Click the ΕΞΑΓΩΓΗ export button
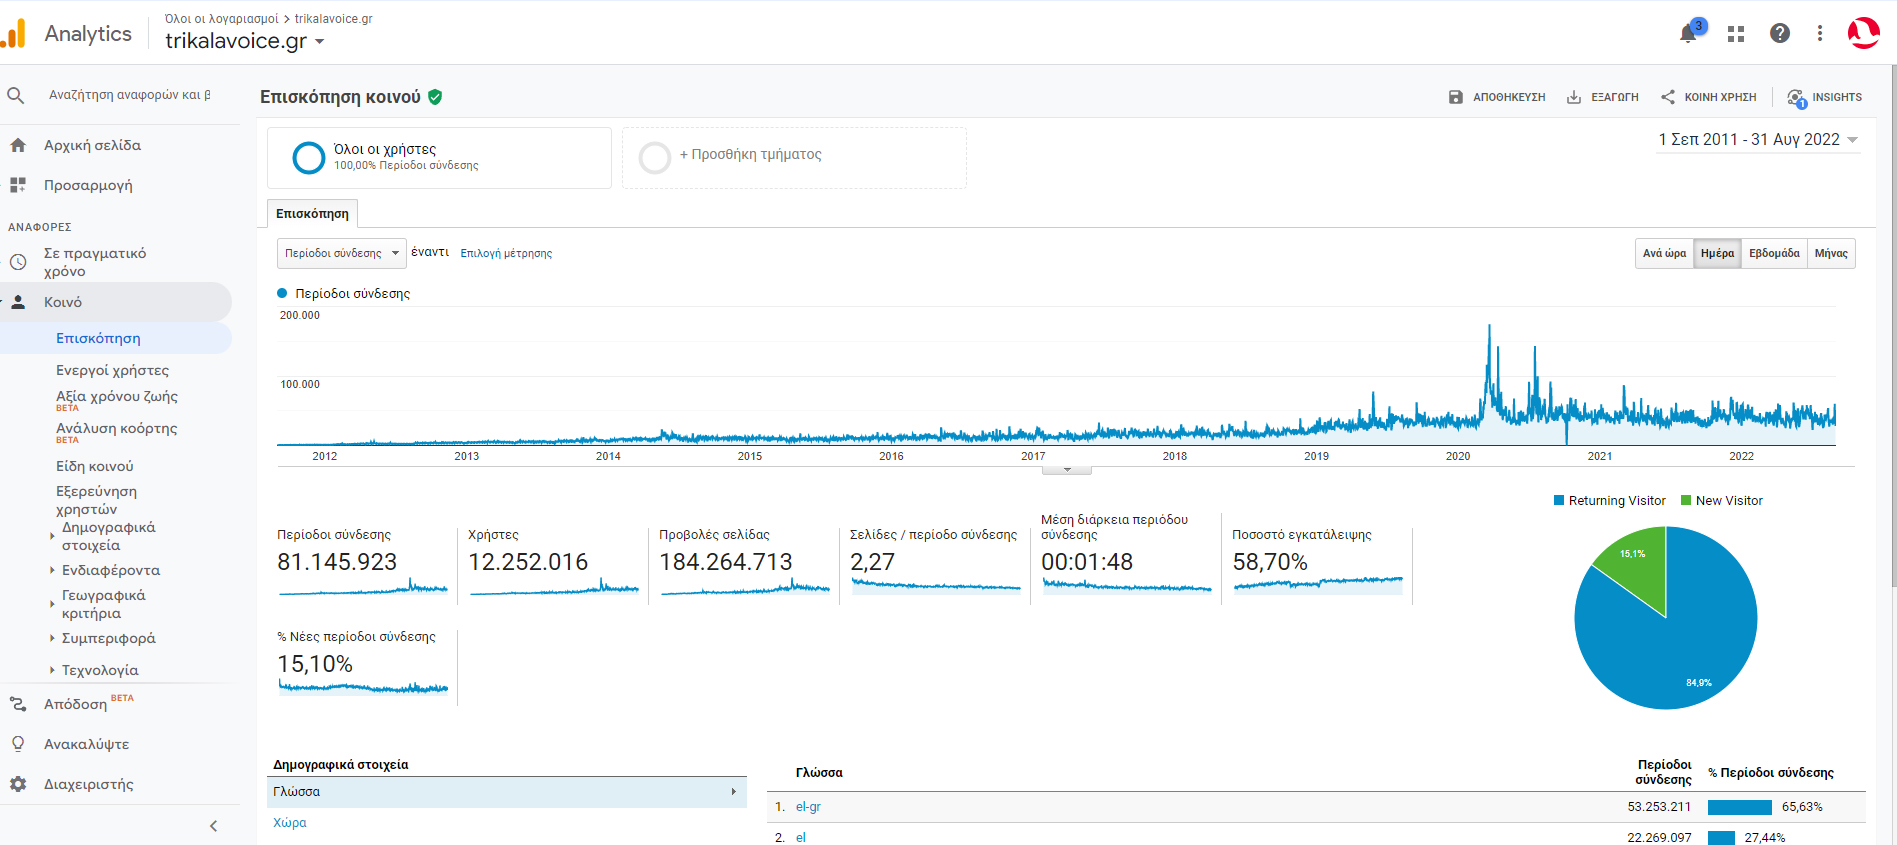 click(1603, 97)
